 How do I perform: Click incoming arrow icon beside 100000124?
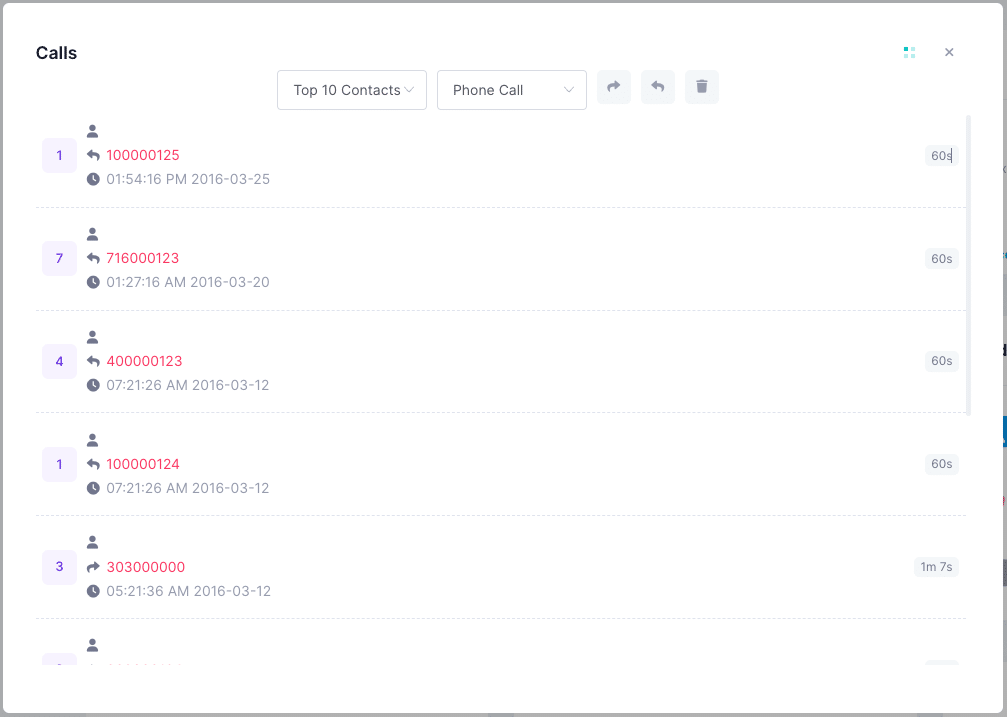pyautogui.click(x=93, y=464)
